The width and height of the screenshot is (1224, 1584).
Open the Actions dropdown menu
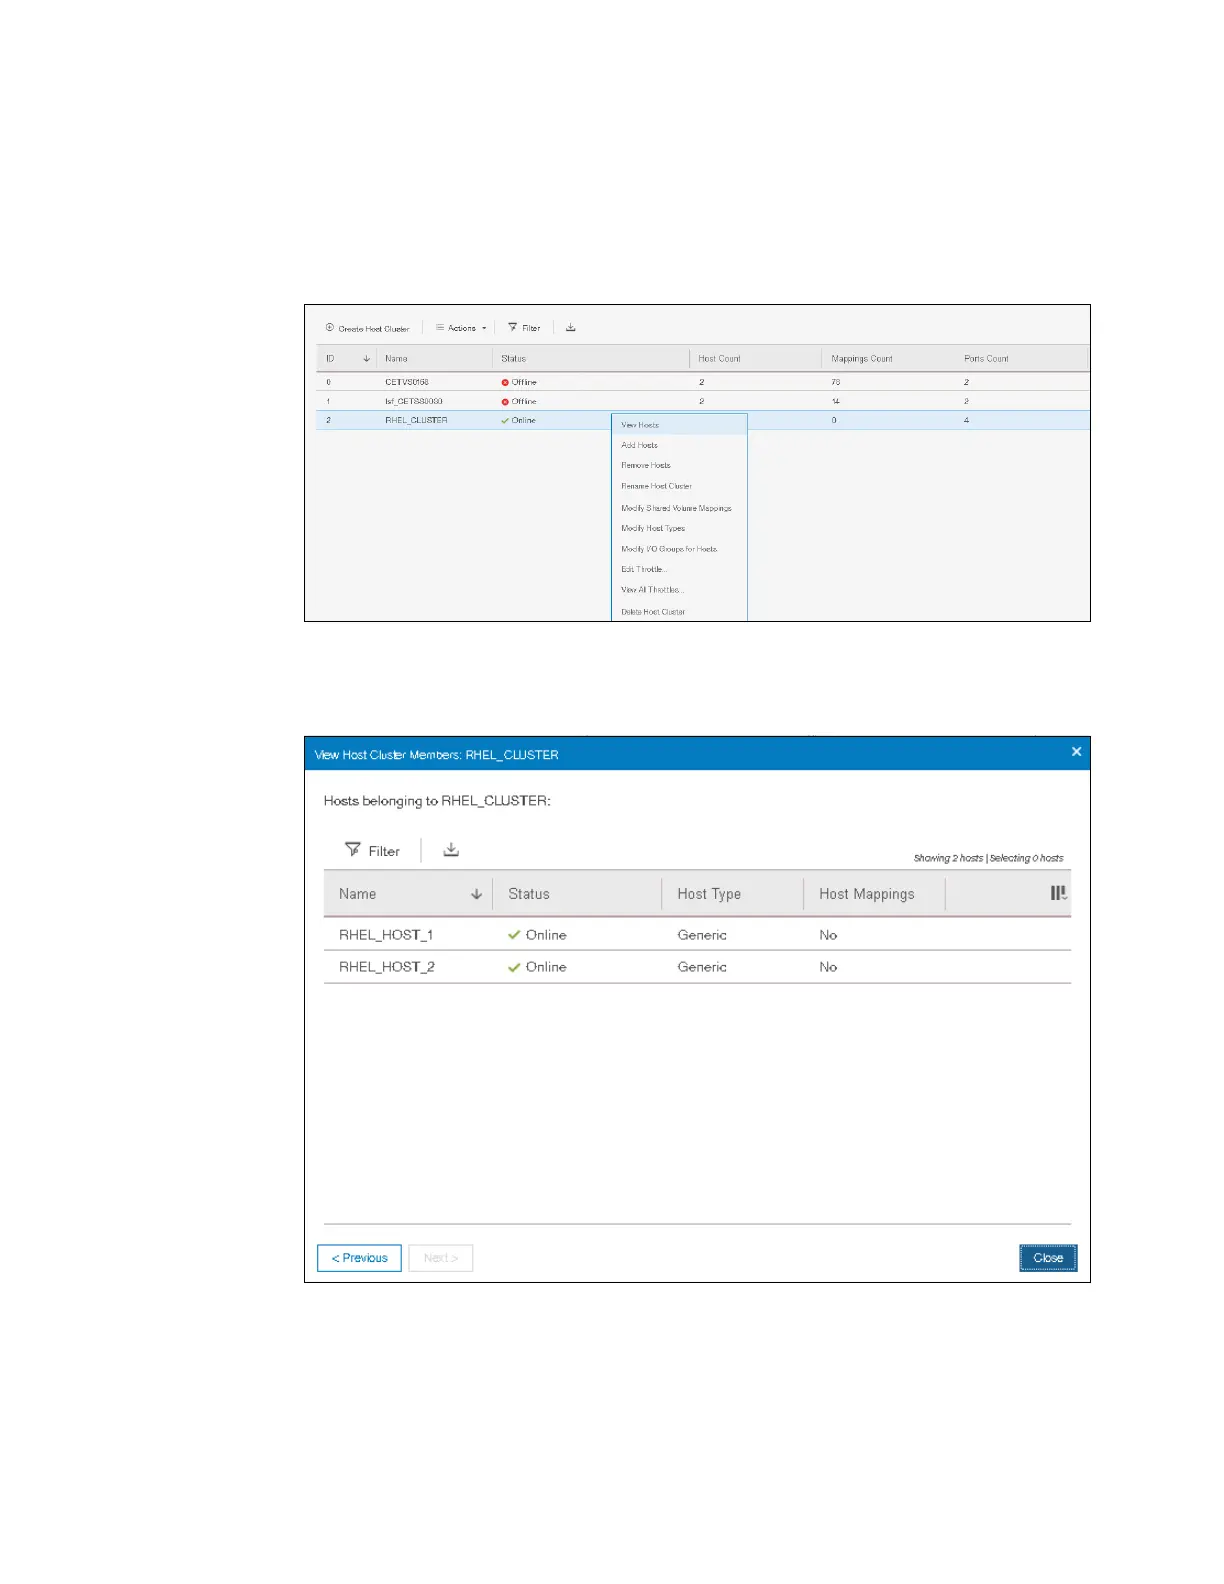coord(461,328)
